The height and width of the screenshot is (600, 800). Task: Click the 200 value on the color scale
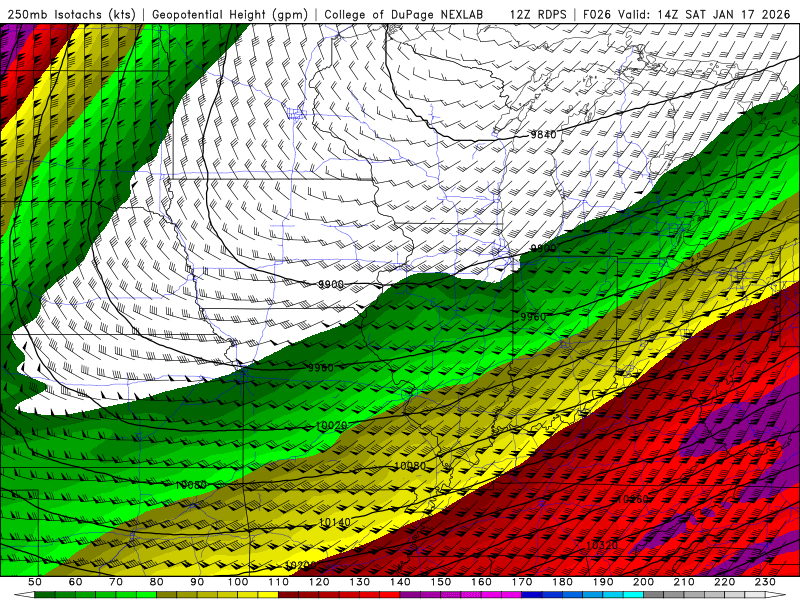coord(644,582)
